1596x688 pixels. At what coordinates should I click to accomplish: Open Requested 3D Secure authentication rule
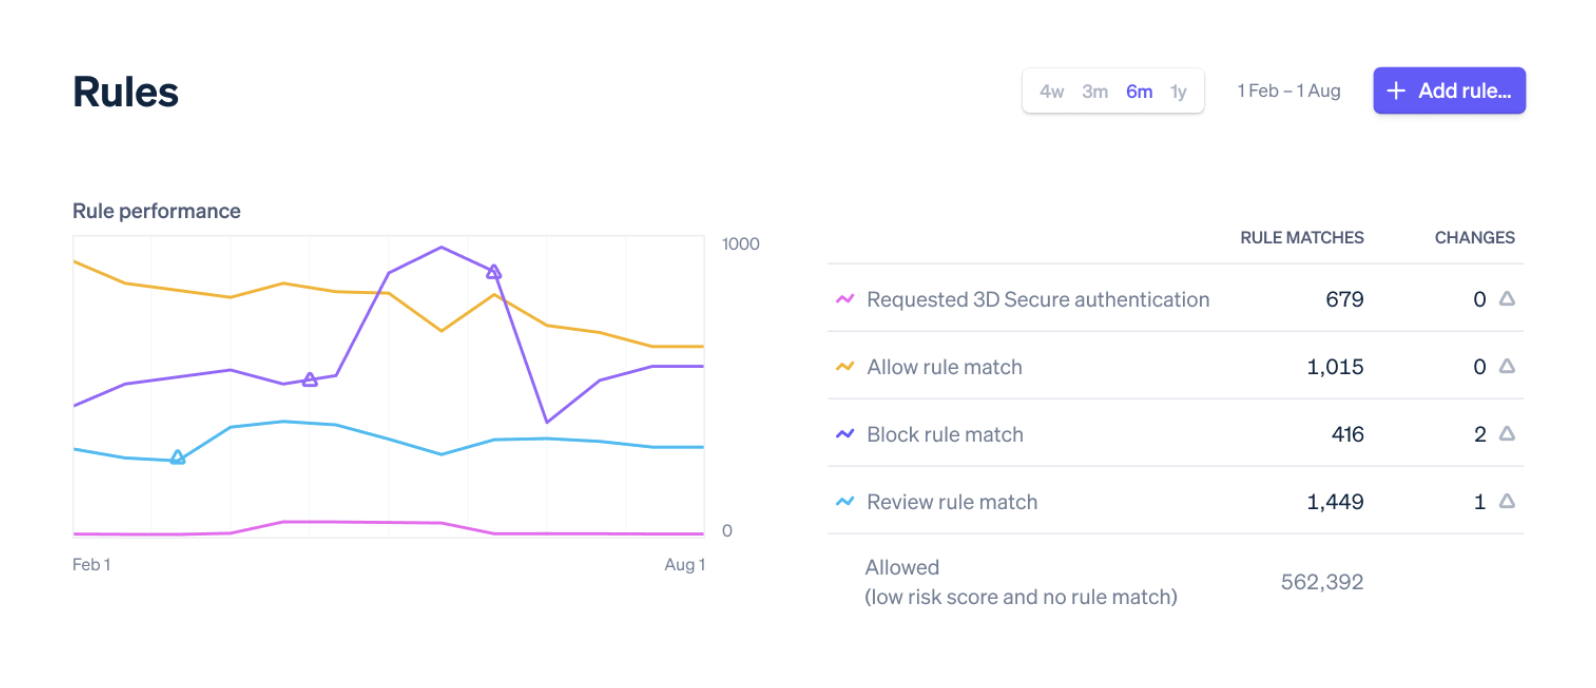(1038, 300)
